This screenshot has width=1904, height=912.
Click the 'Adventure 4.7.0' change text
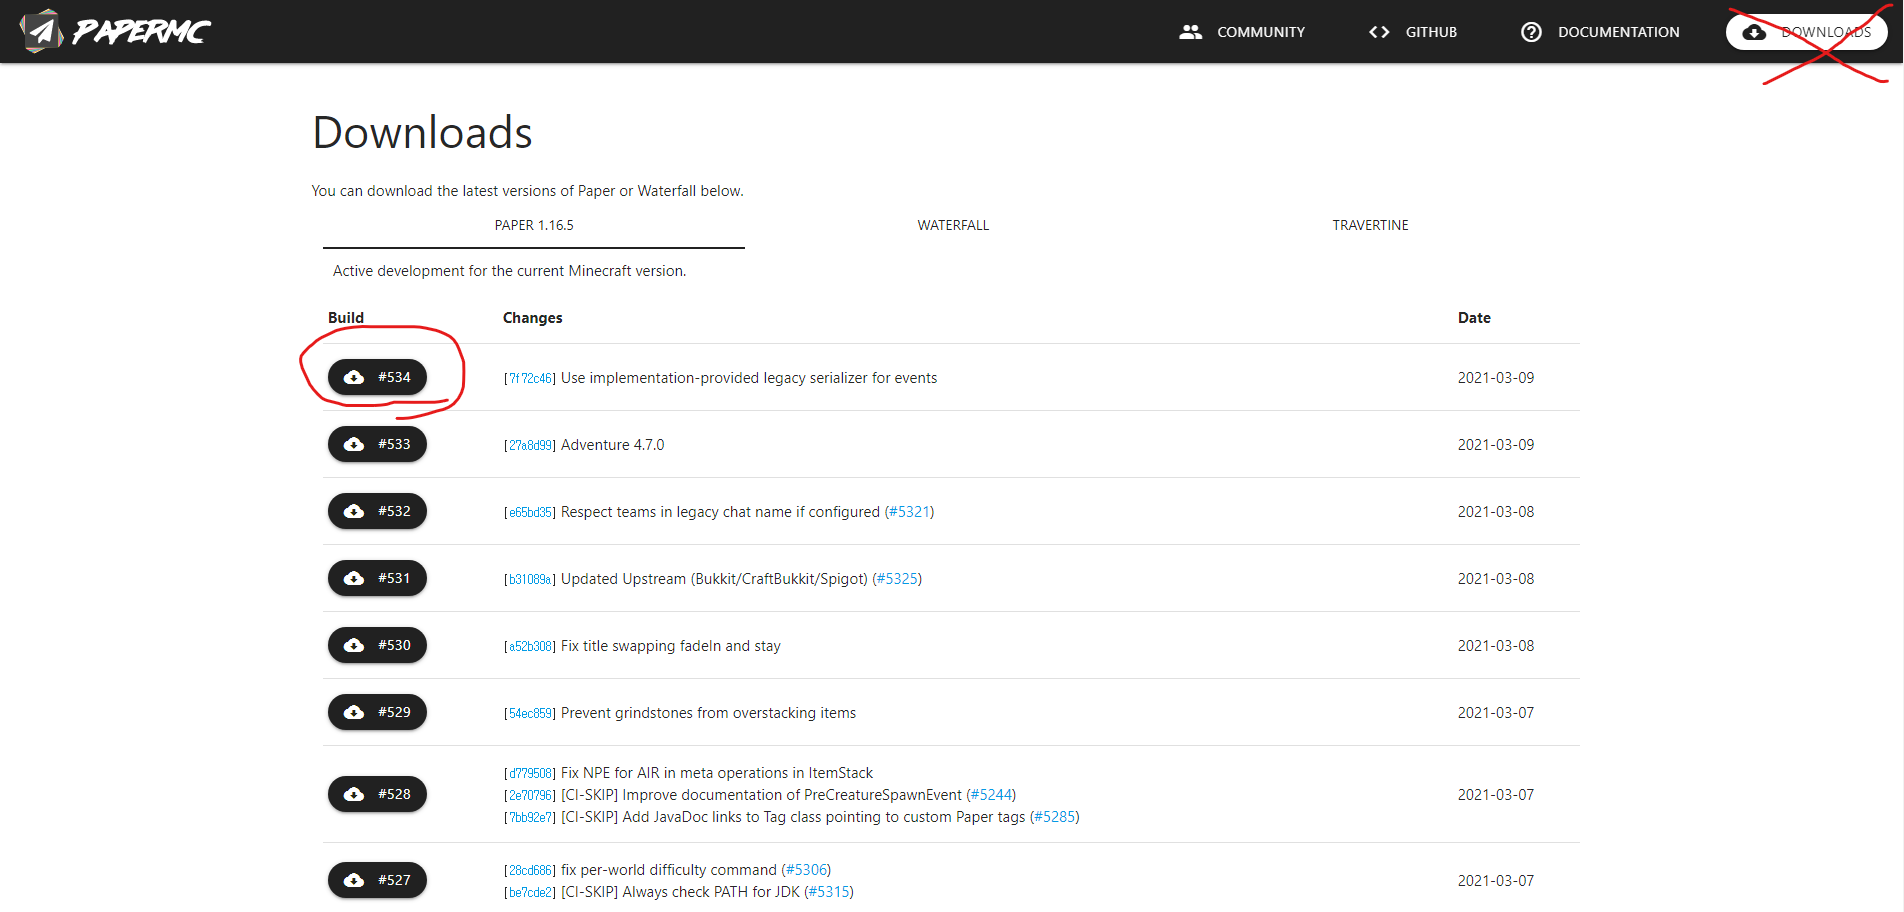(612, 445)
